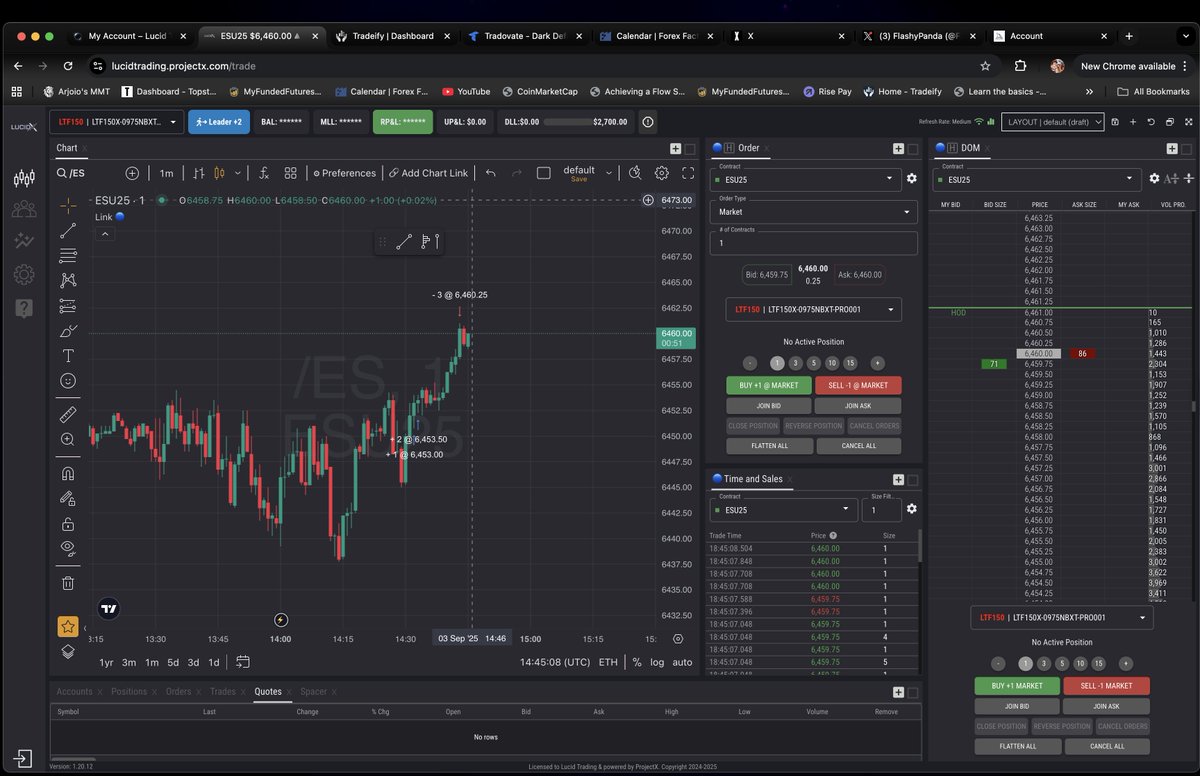Click the number of Contracts input field
The image size is (1200, 776).
814,243
